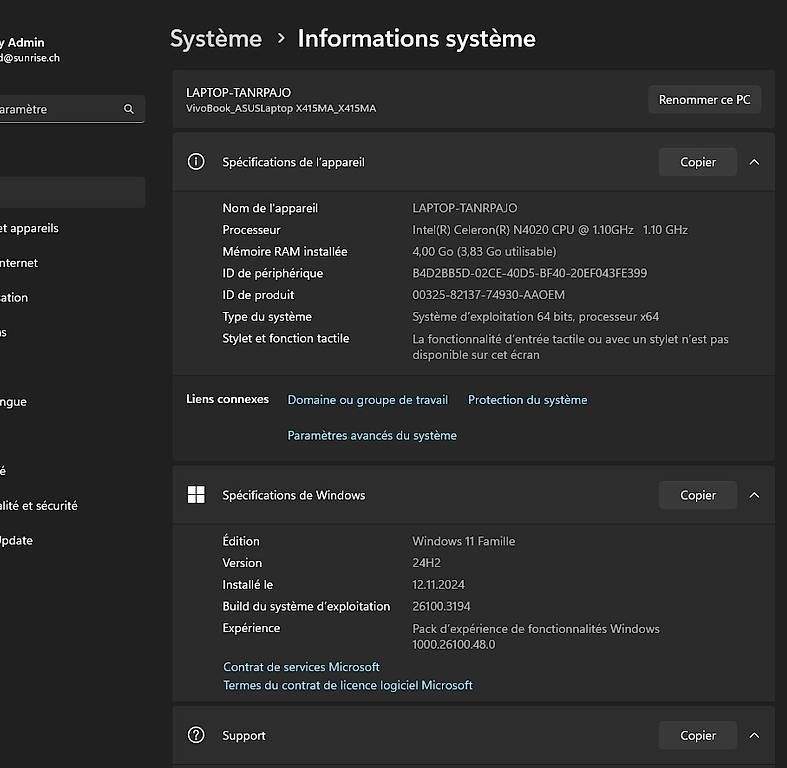Screen dimensions: 787x768
Task: Click the Nom de l'appareil label
Action: (x=270, y=208)
